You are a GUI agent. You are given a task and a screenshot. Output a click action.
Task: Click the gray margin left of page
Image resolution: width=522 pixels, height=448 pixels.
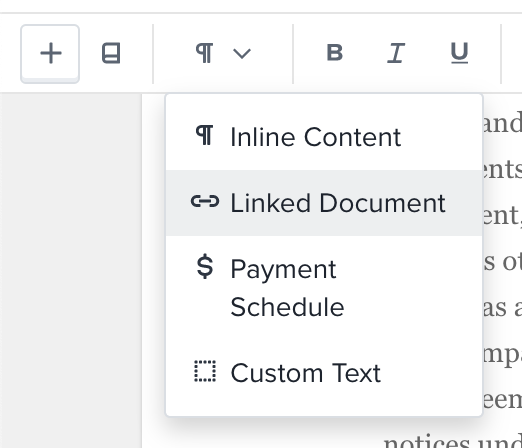tap(71, 271)
